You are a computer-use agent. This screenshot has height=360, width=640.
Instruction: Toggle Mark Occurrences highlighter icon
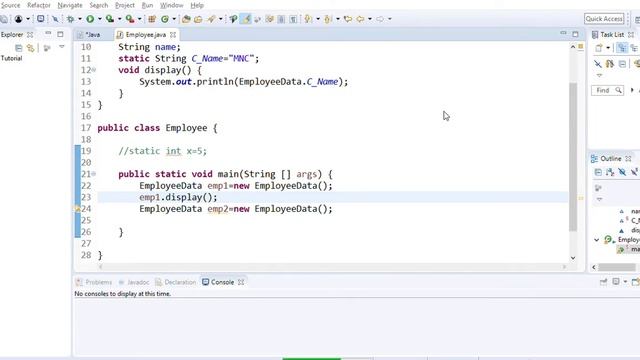(x=246, y=19)
